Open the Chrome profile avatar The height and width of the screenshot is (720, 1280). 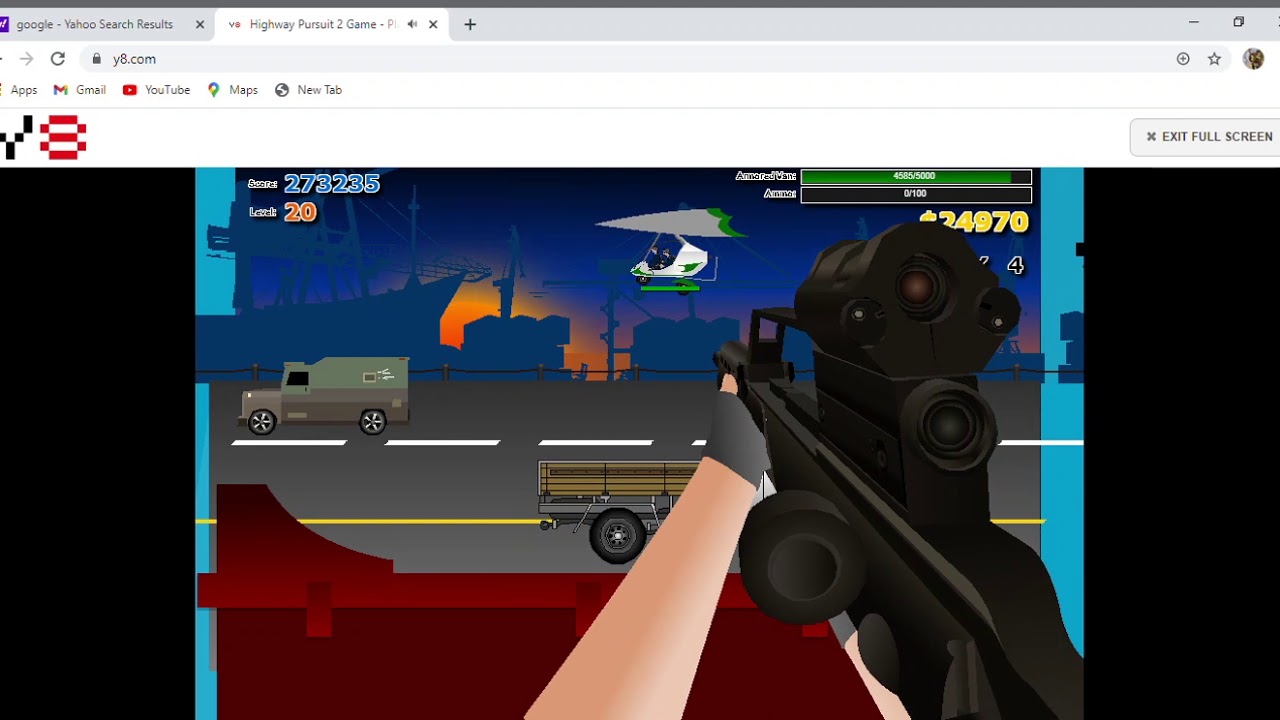(x=1253, y=59)
